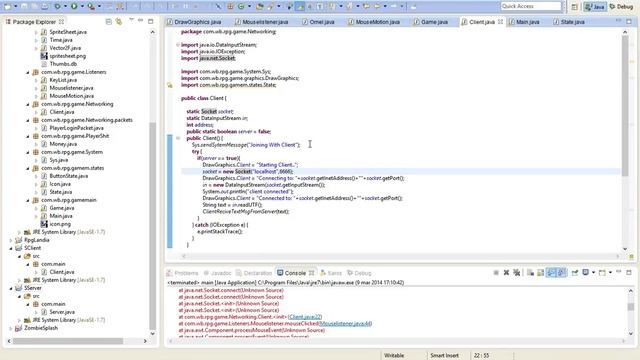Viewport: 640px width, 360px height.
Task: Click the editor vertical scrollbar
Action: click(625, 106)
